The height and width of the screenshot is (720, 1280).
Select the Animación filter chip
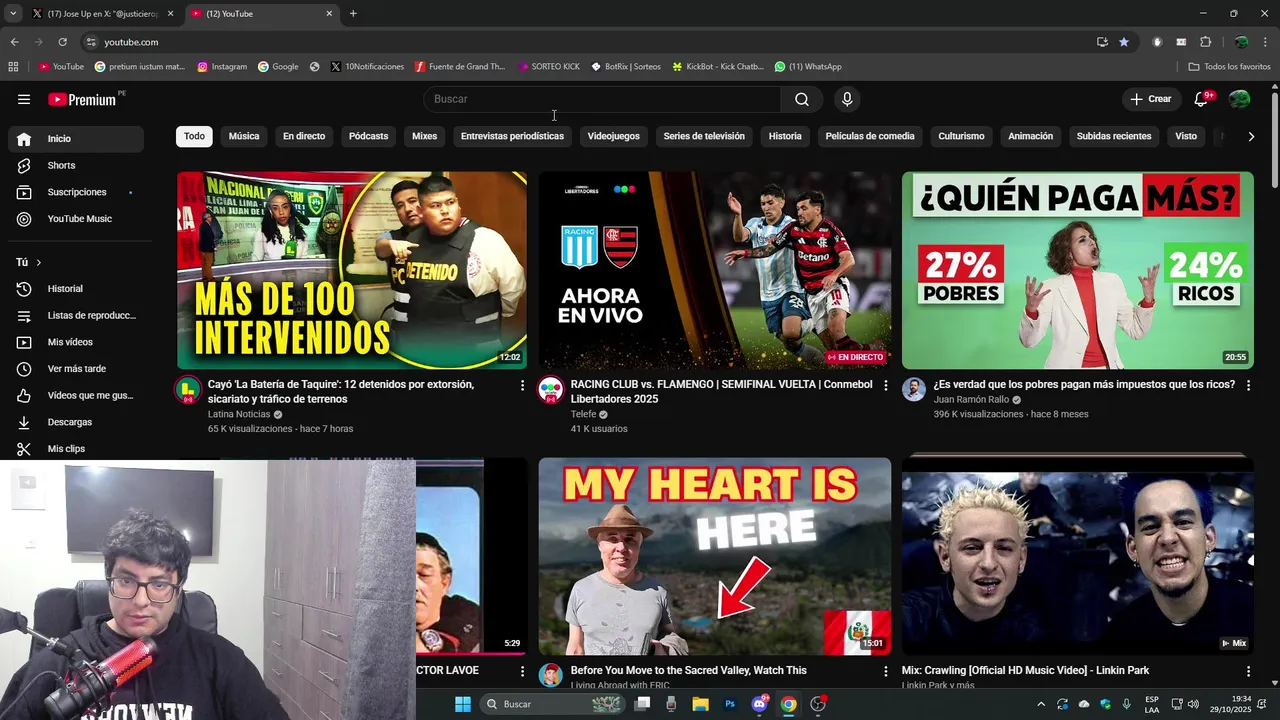point(1030,136)
